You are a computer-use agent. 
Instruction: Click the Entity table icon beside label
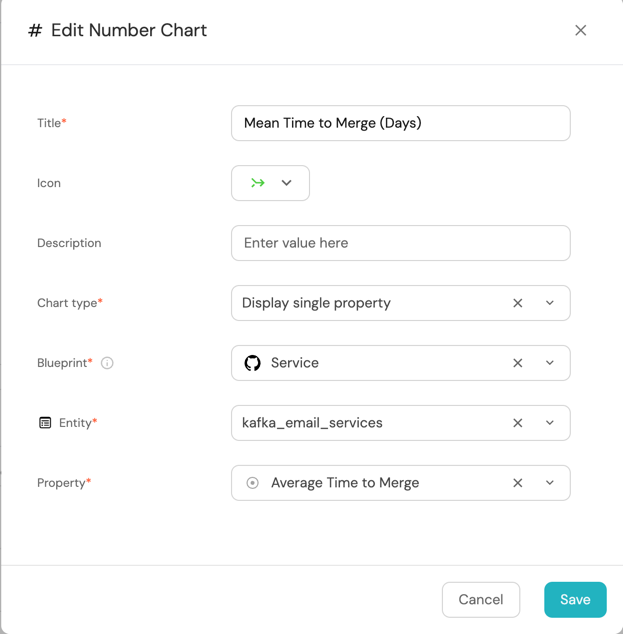[x=45, y=423]
